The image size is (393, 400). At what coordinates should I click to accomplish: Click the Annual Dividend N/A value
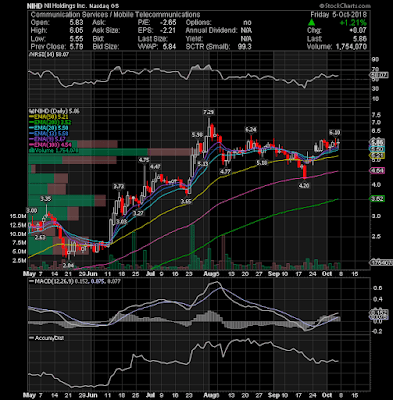point(246,31)
